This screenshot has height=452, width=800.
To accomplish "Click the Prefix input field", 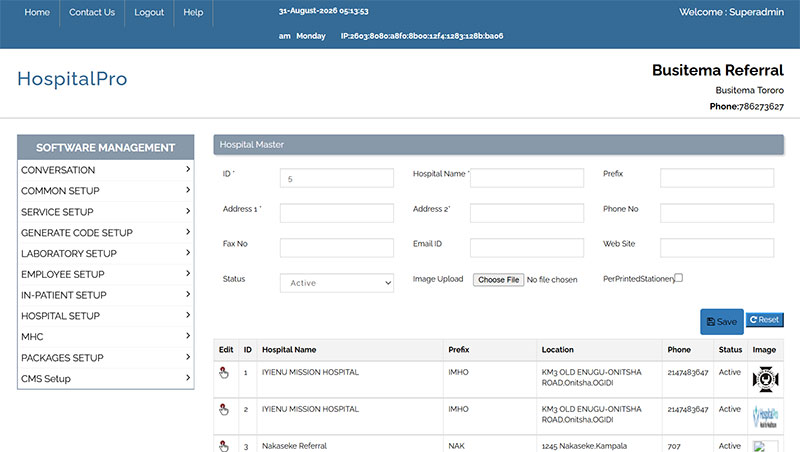I will 717,178.
